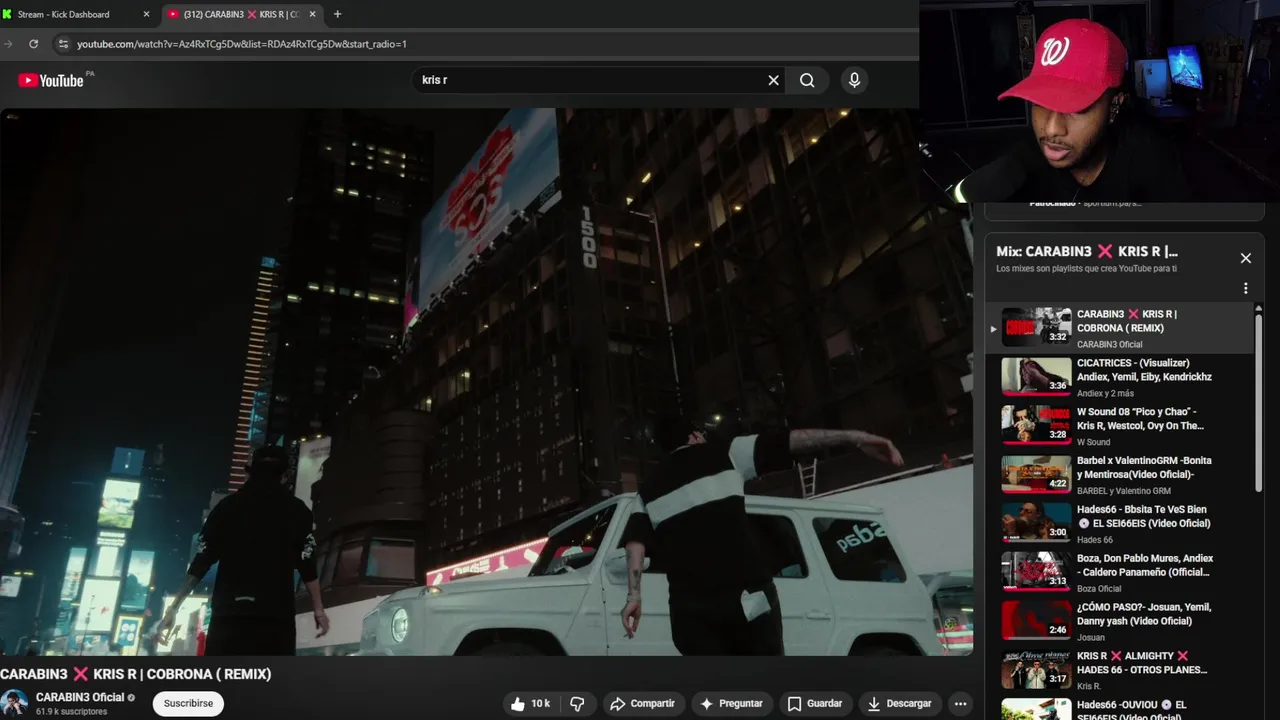
Task: Play Hades66 Bbsita Te Ves Bien
Action: click(x=1120, y=524)
